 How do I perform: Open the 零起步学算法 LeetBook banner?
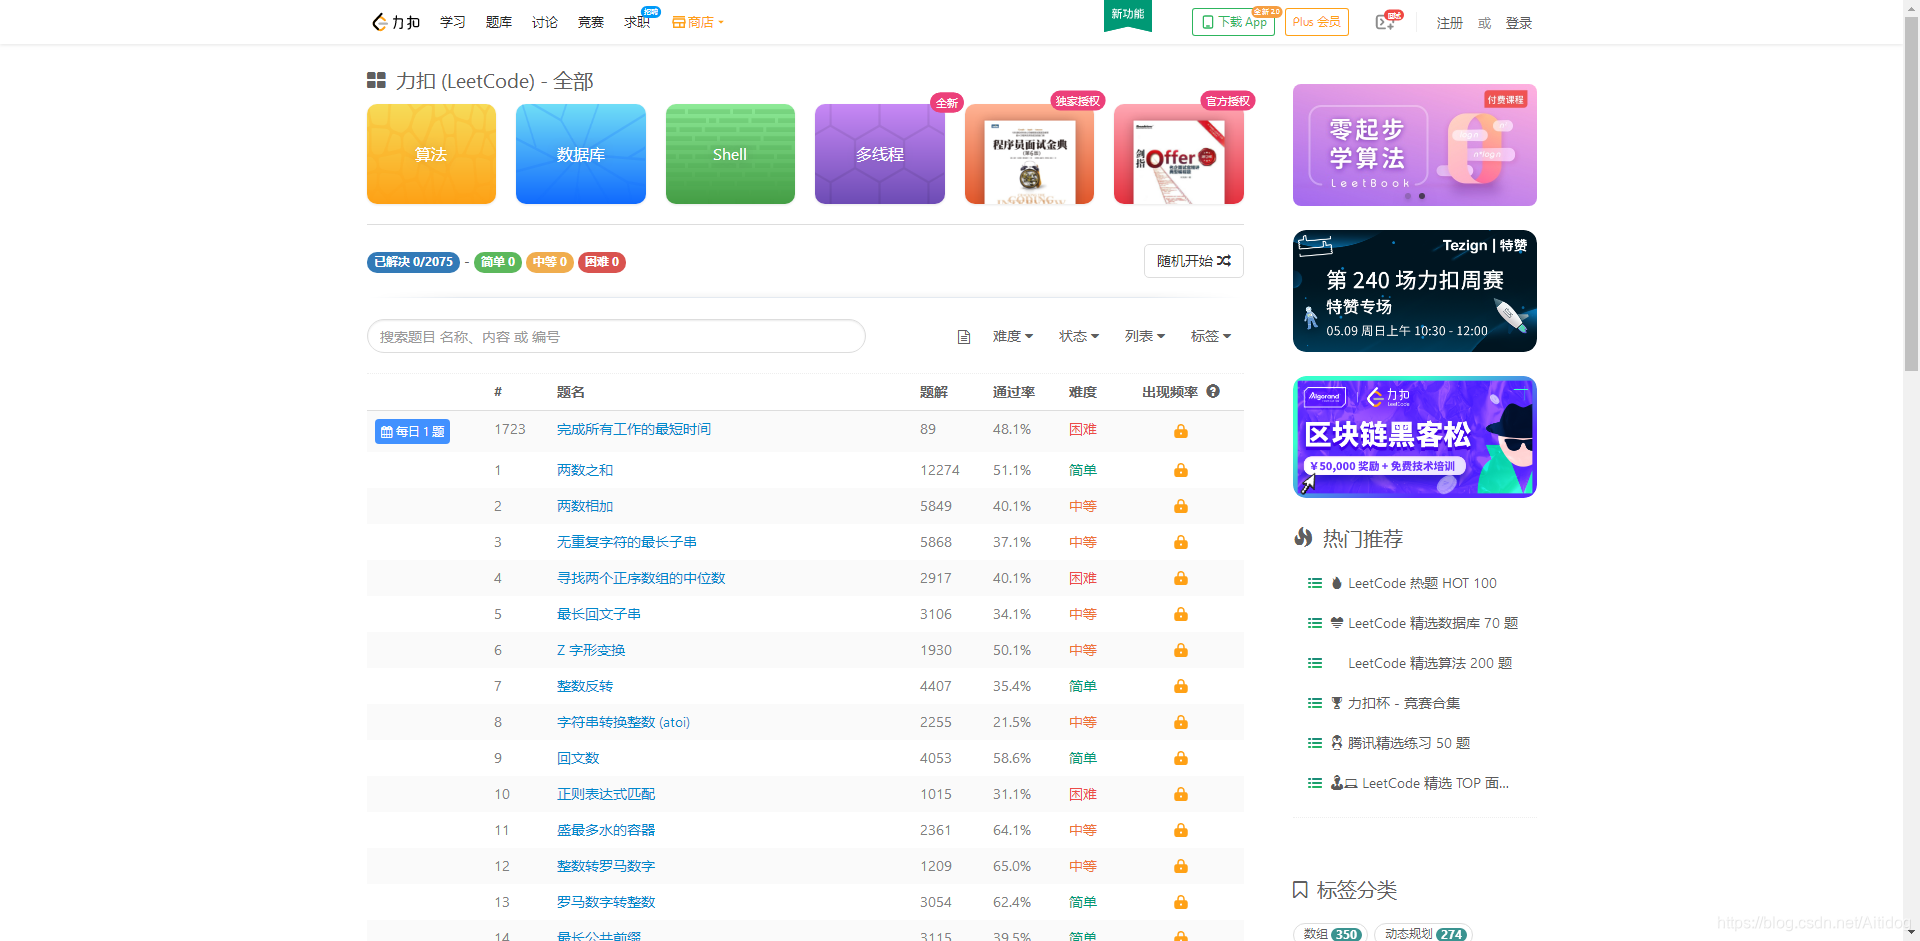(1414, 145)
